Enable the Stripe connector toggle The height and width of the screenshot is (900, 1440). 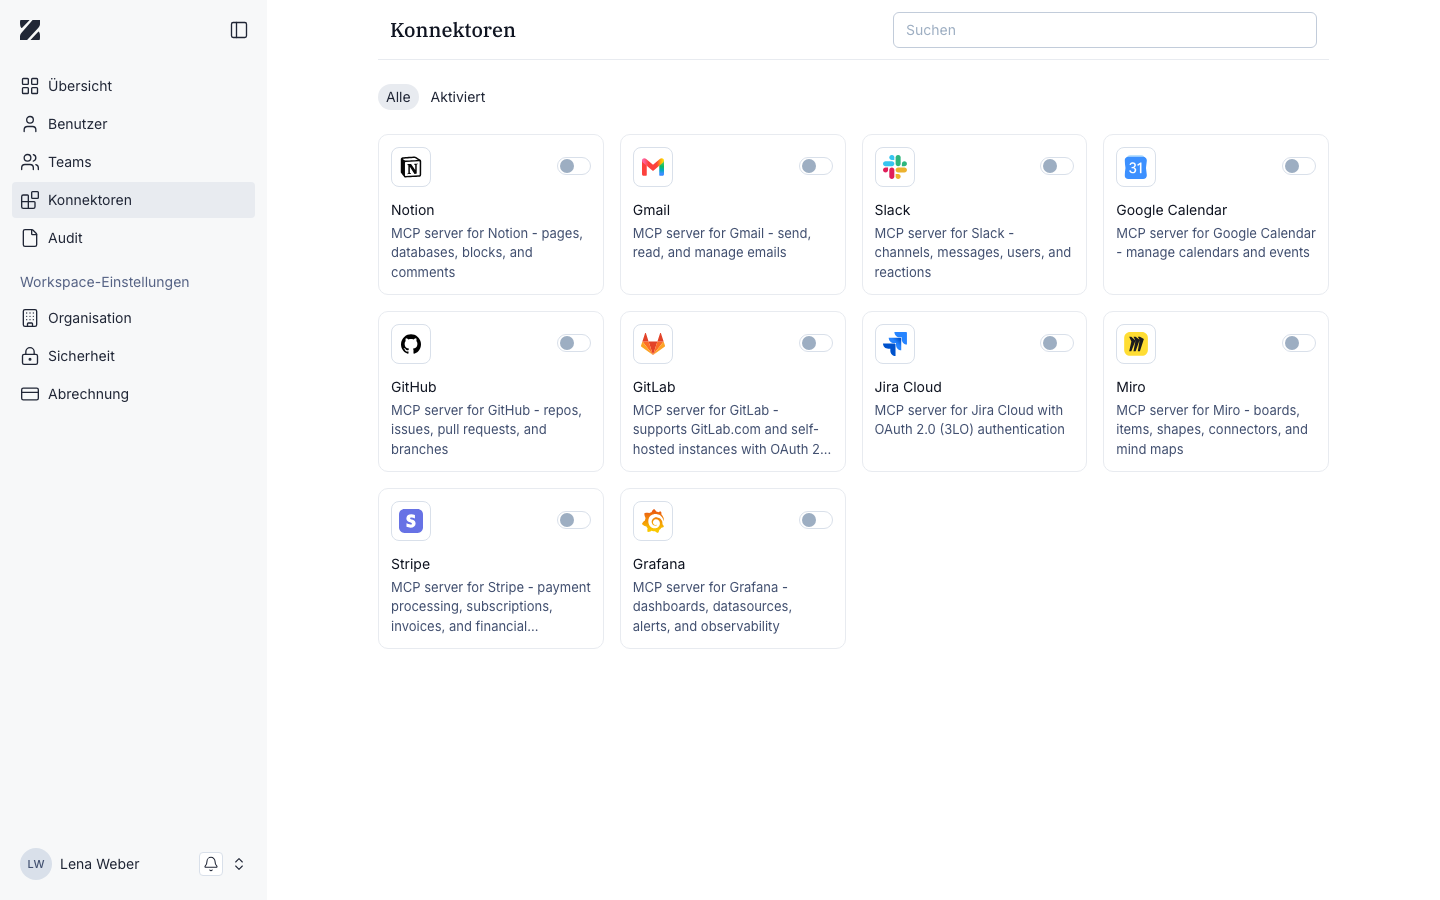click(x=574, y=520)
